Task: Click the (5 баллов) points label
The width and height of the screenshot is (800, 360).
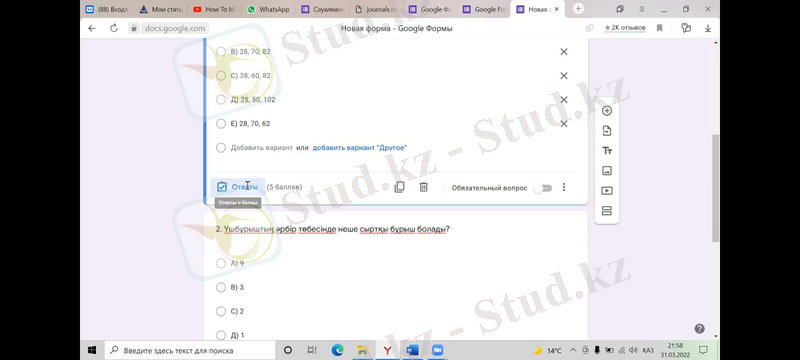Action: 284,187
